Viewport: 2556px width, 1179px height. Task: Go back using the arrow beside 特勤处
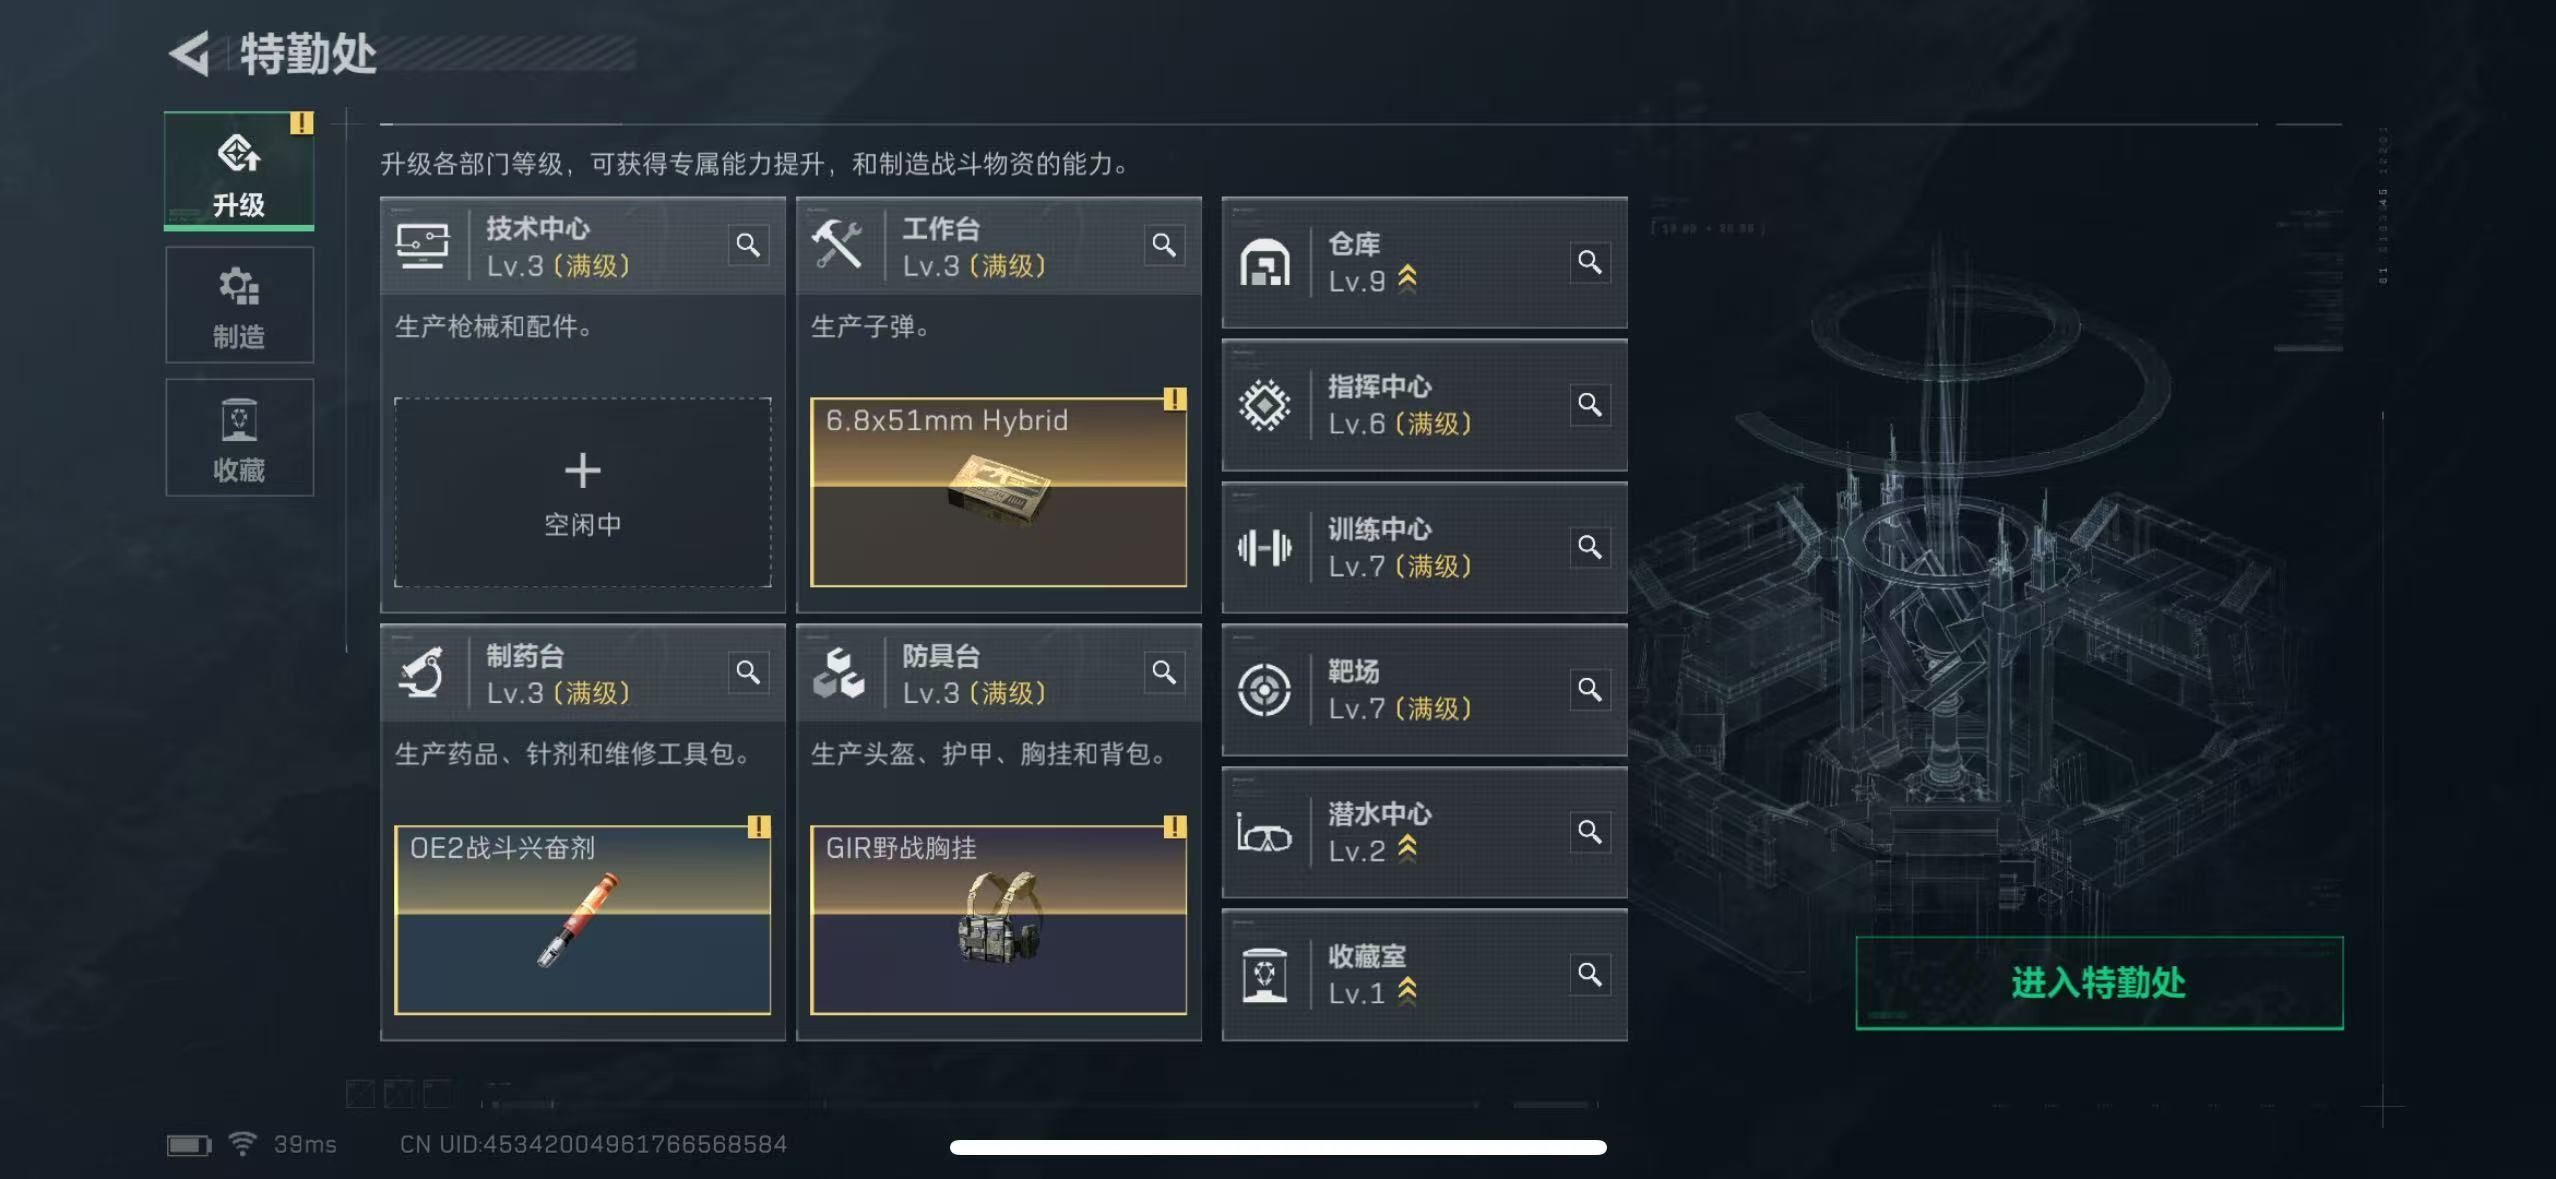(x=190, y=54)
